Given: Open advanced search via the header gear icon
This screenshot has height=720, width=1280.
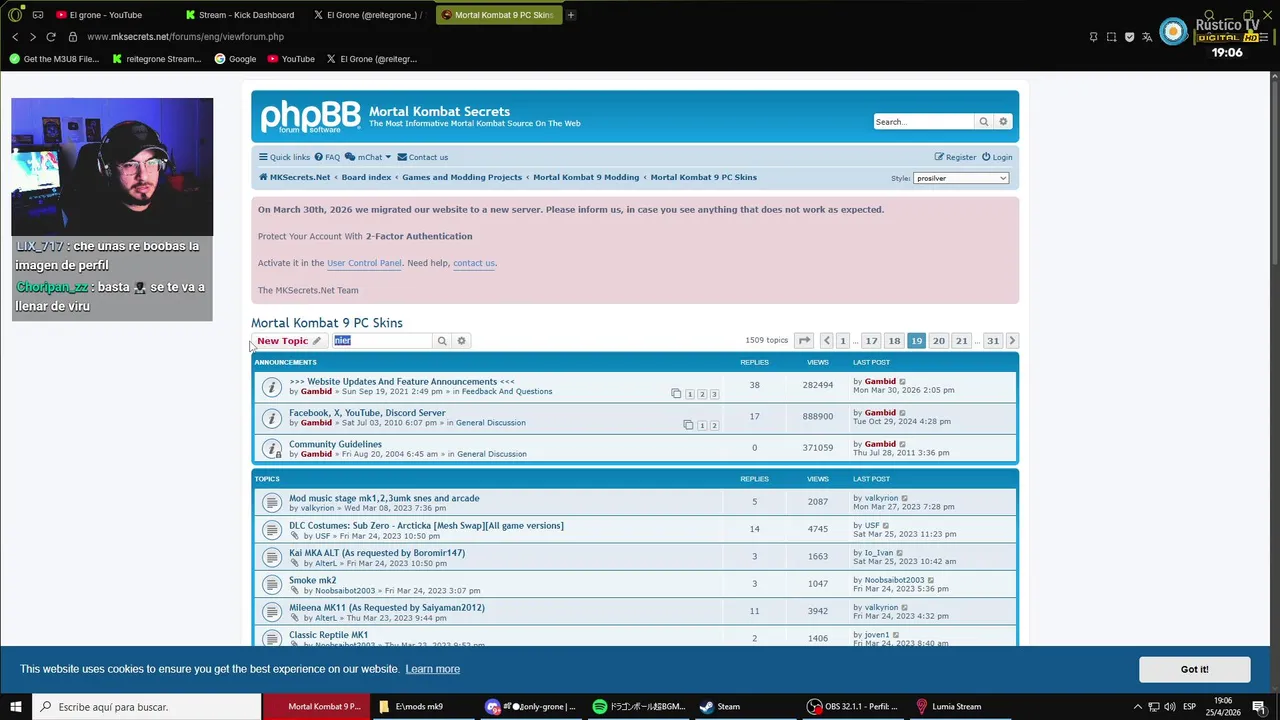Looking at the screenshot, I should 1003,122.
